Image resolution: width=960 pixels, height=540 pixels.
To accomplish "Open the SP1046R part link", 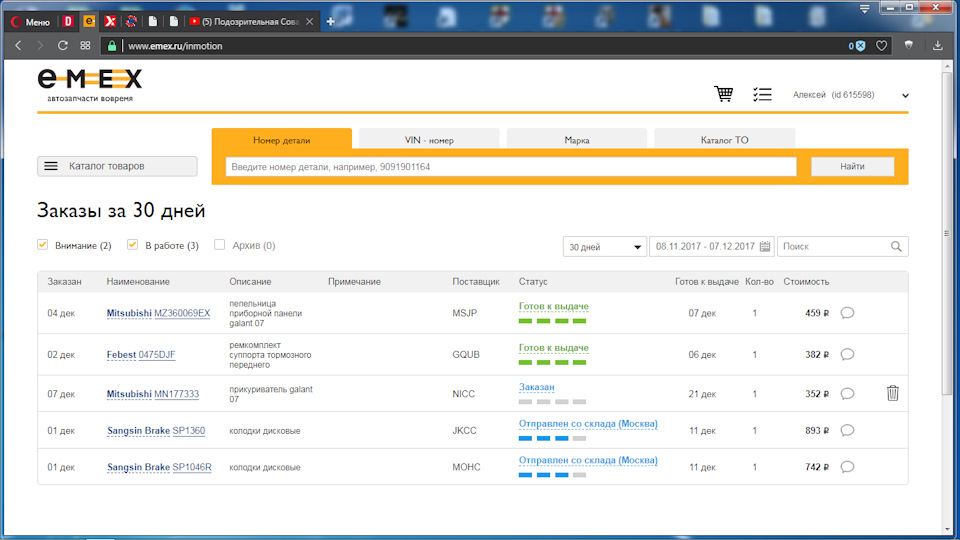I will tap(192, 467).
